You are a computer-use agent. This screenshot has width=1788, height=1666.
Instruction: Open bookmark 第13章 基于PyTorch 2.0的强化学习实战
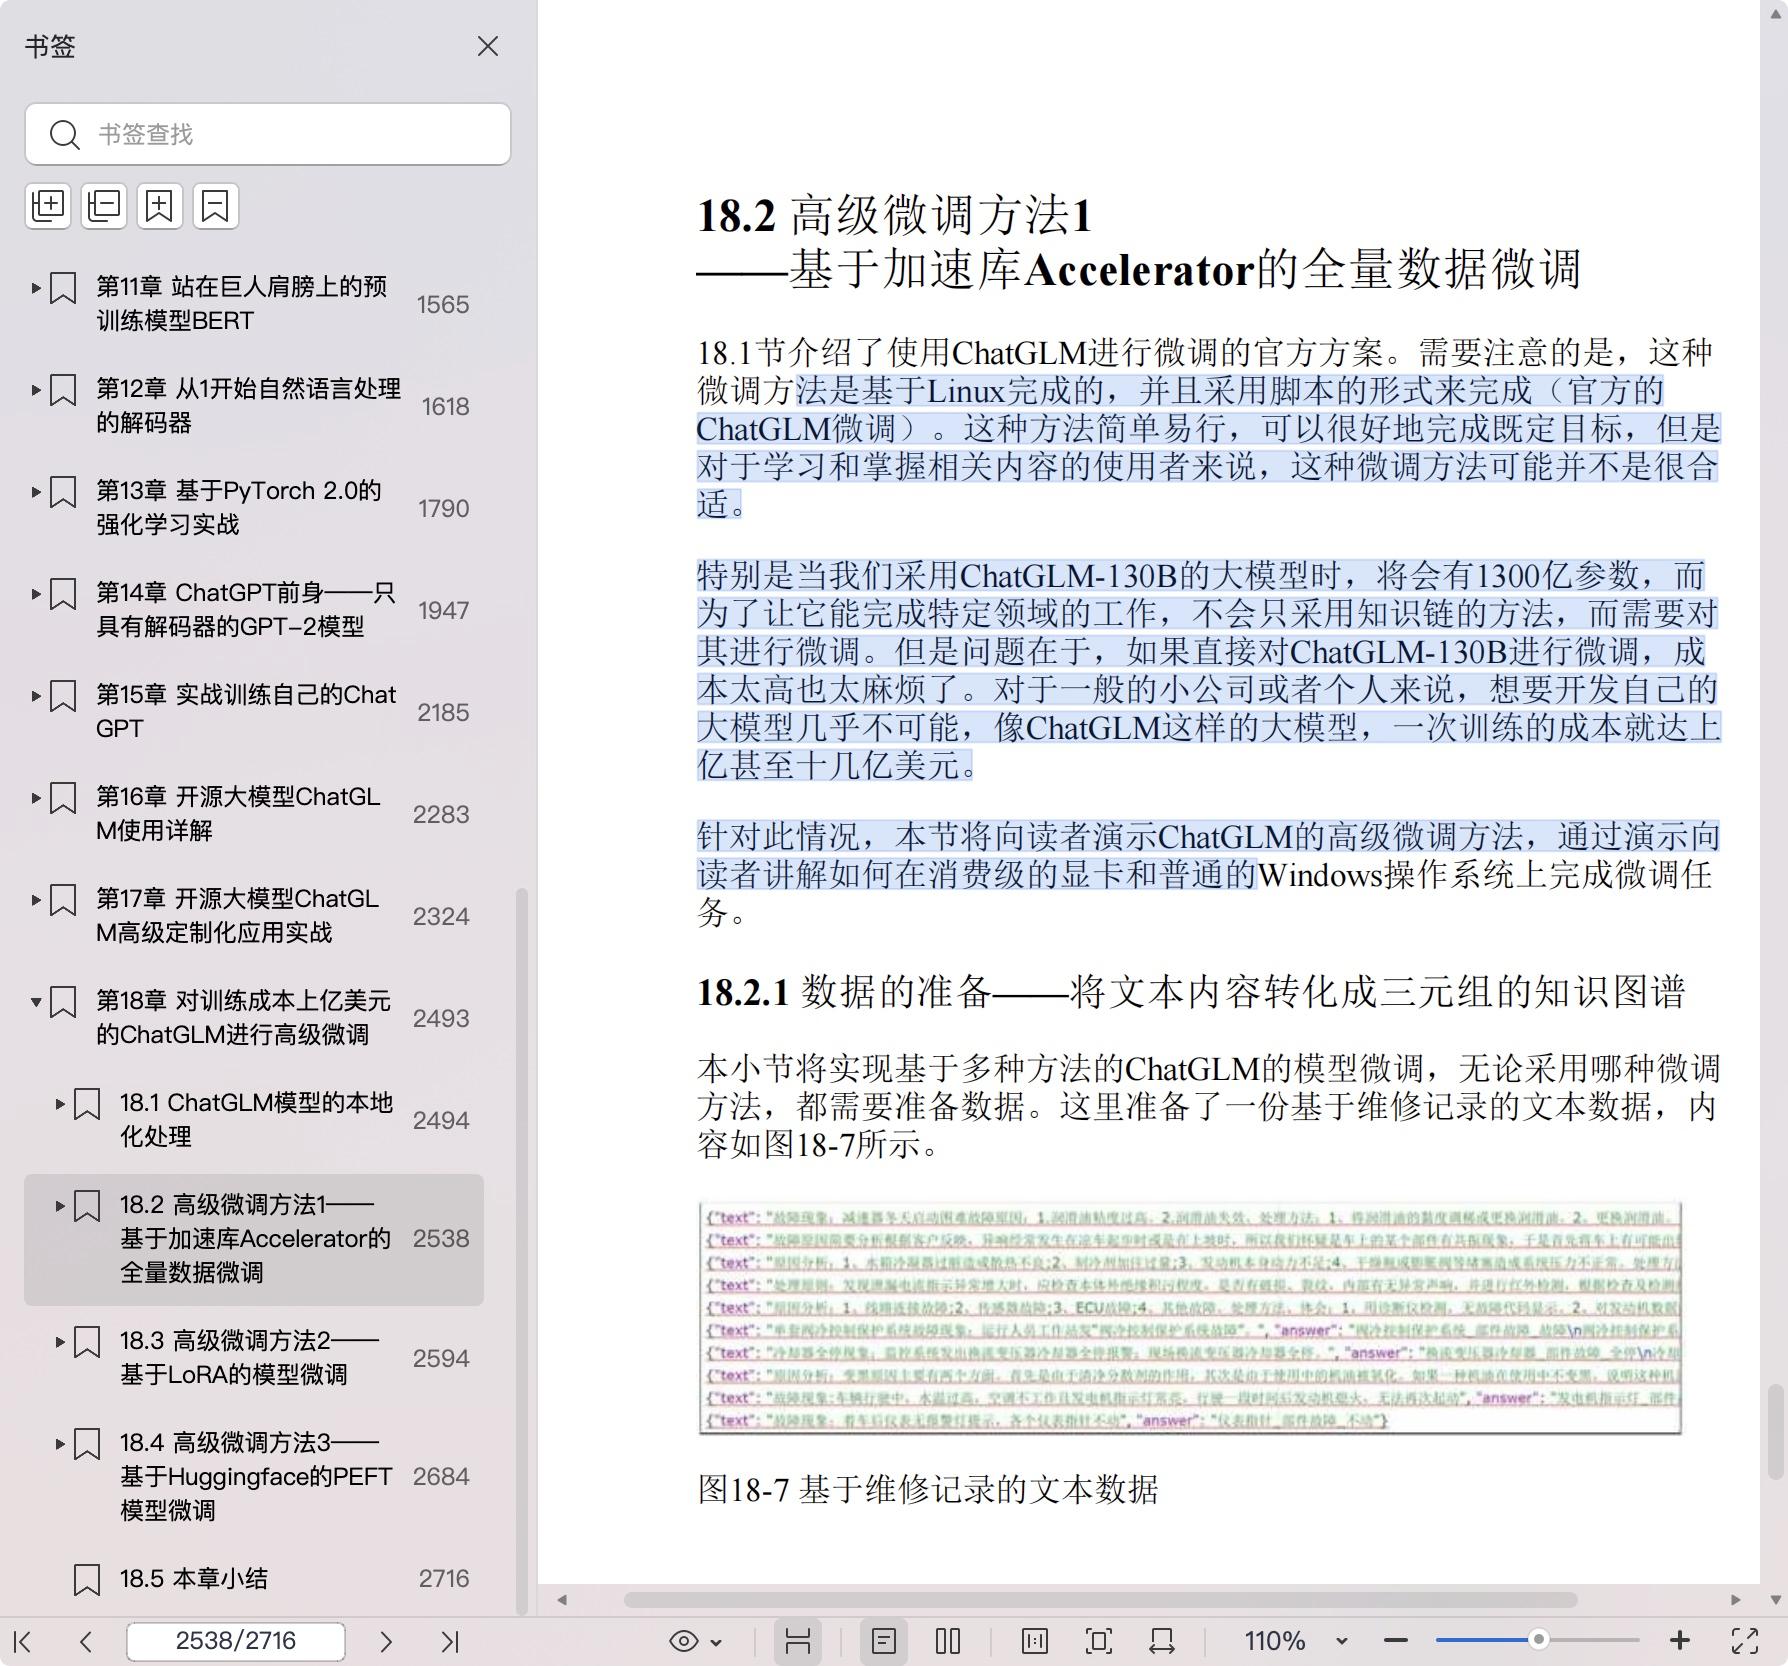[238, 508]
